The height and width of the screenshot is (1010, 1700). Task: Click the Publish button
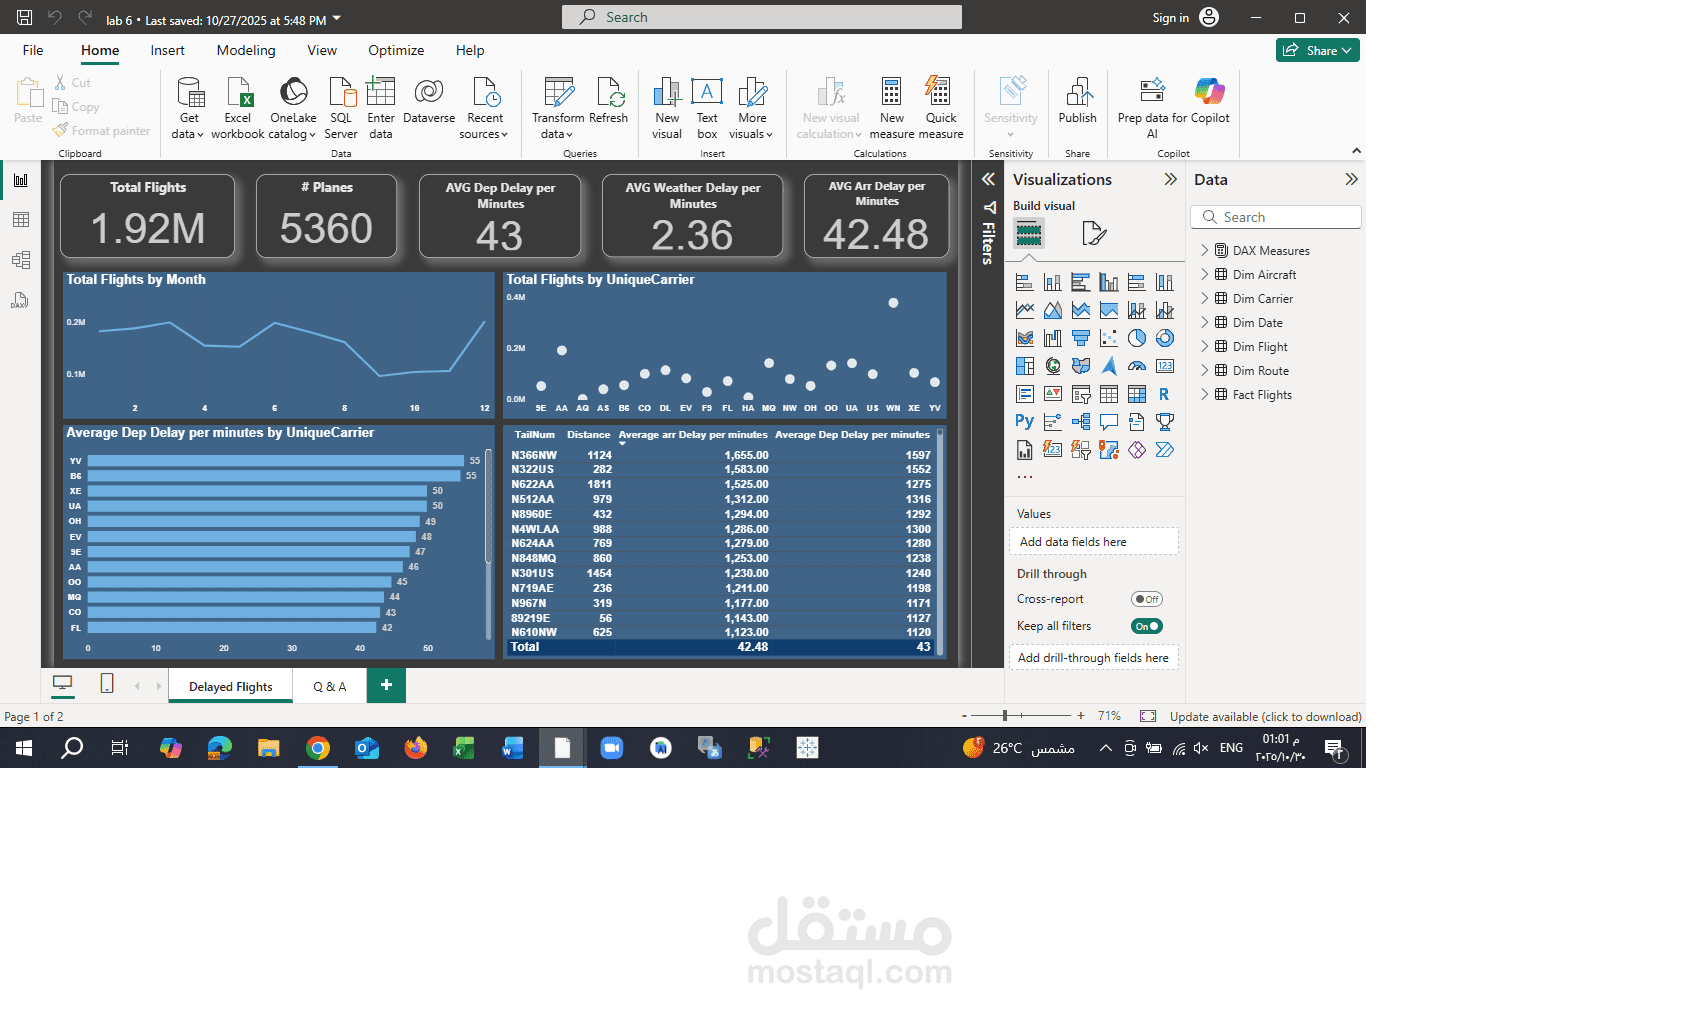pyautogui.click(x=1077, y=105)
